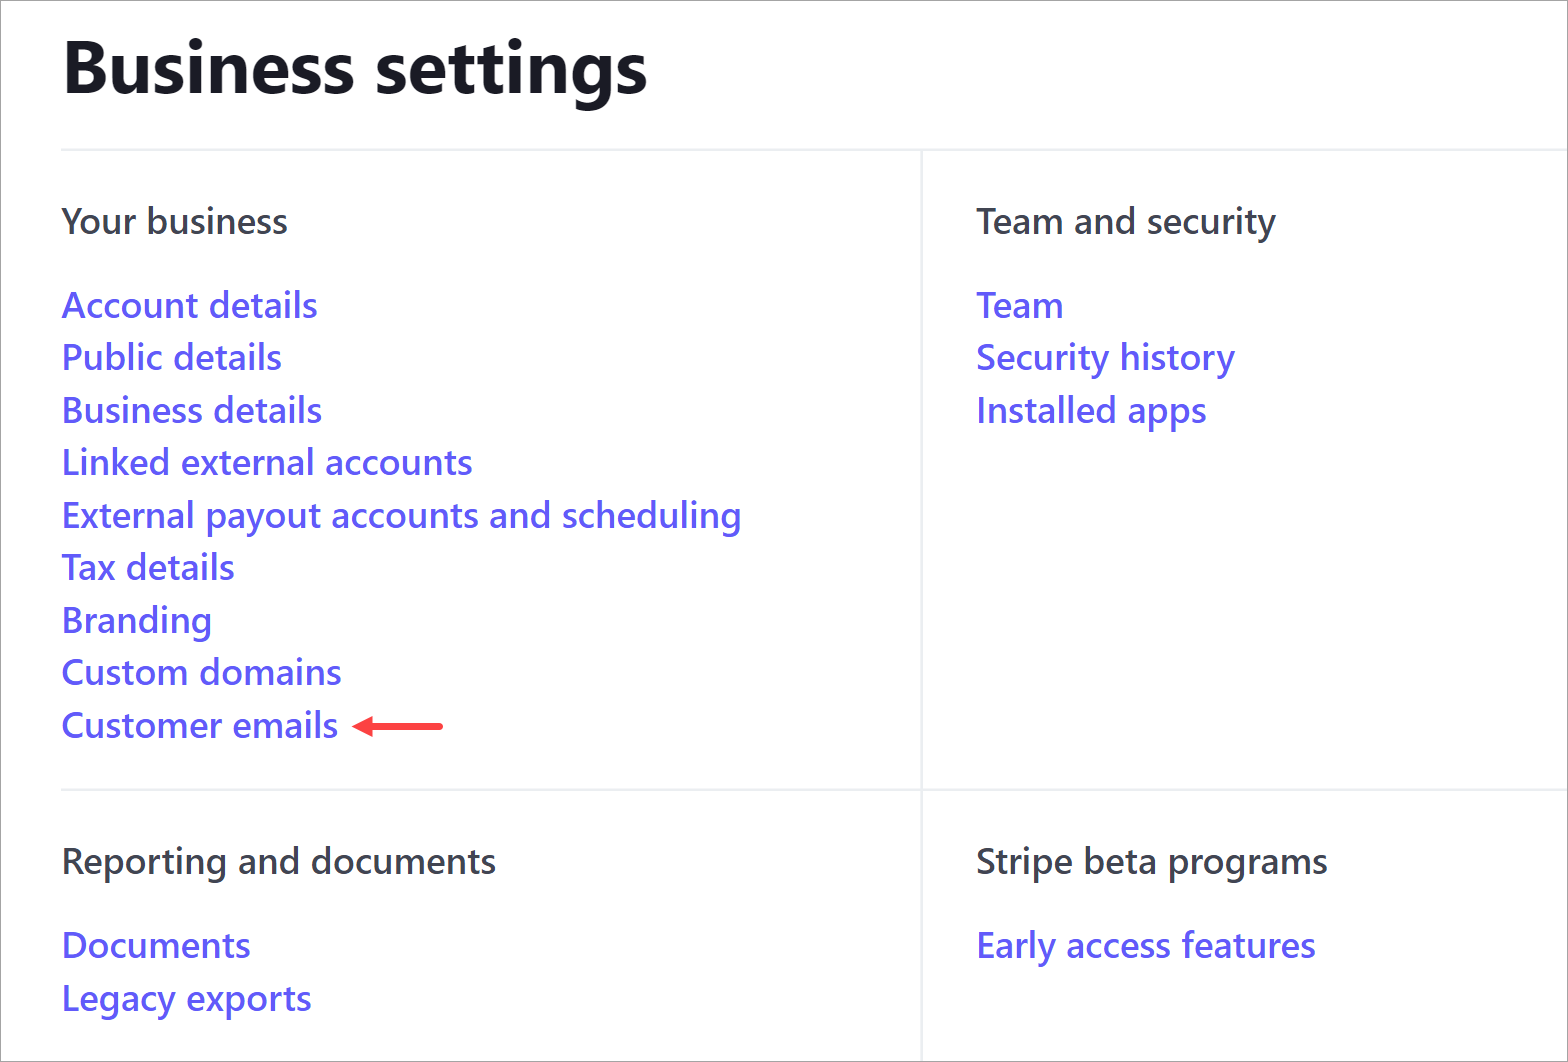View Tax details settings
Viewport: 1568px width, 1062px height.
148,568
